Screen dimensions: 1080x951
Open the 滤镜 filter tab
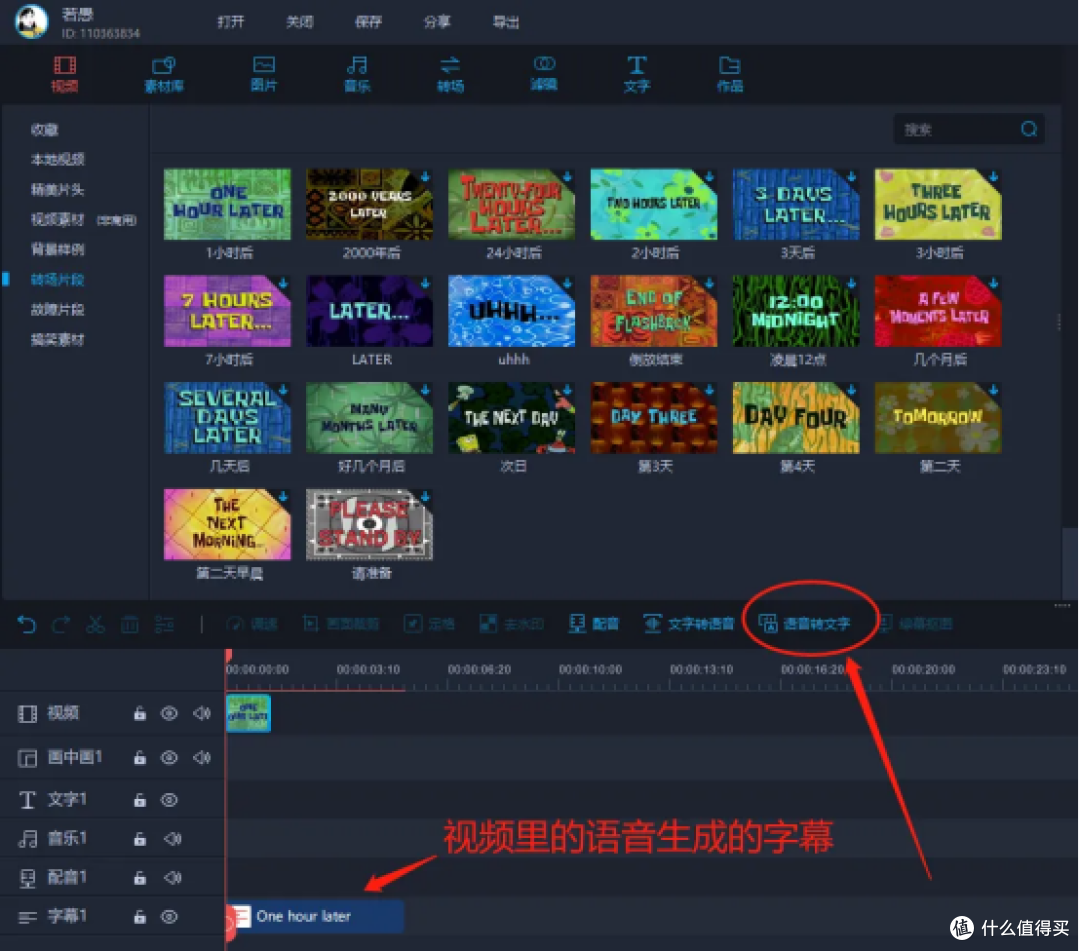pyautogui.click(x=543, y=74)
